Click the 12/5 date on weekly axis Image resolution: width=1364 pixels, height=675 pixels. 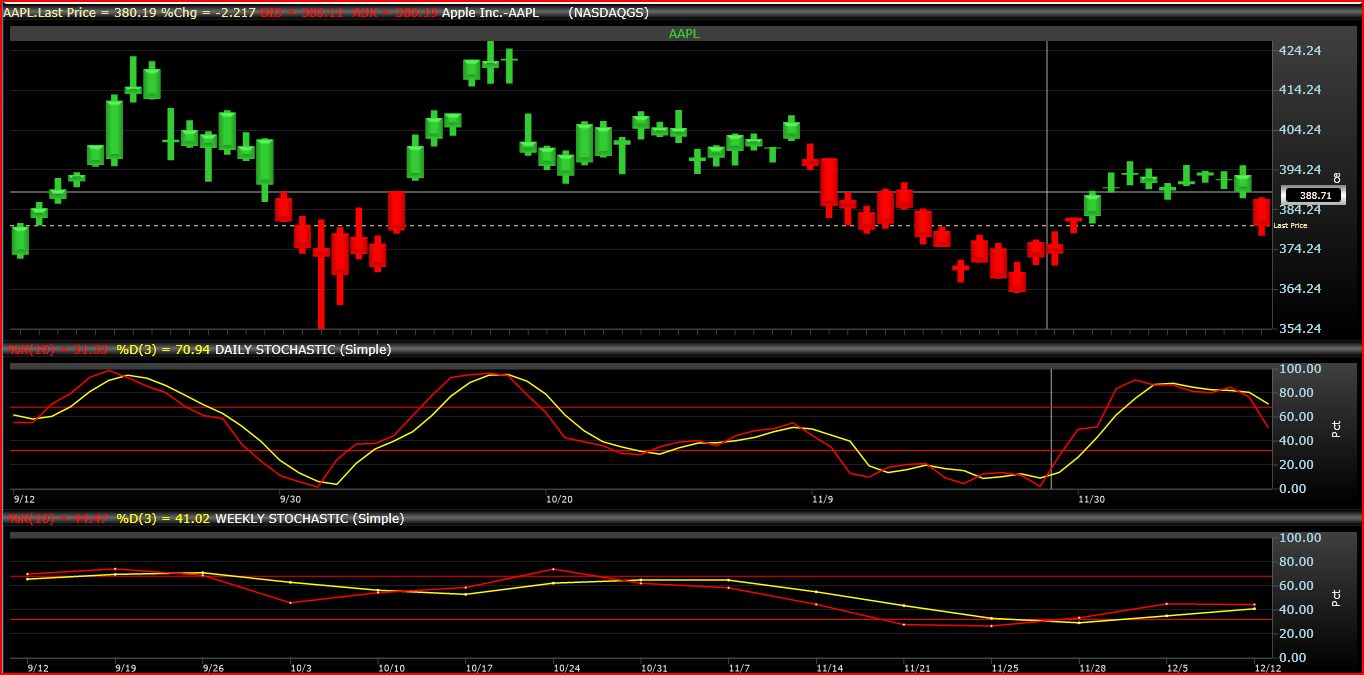pos(1178,668)
